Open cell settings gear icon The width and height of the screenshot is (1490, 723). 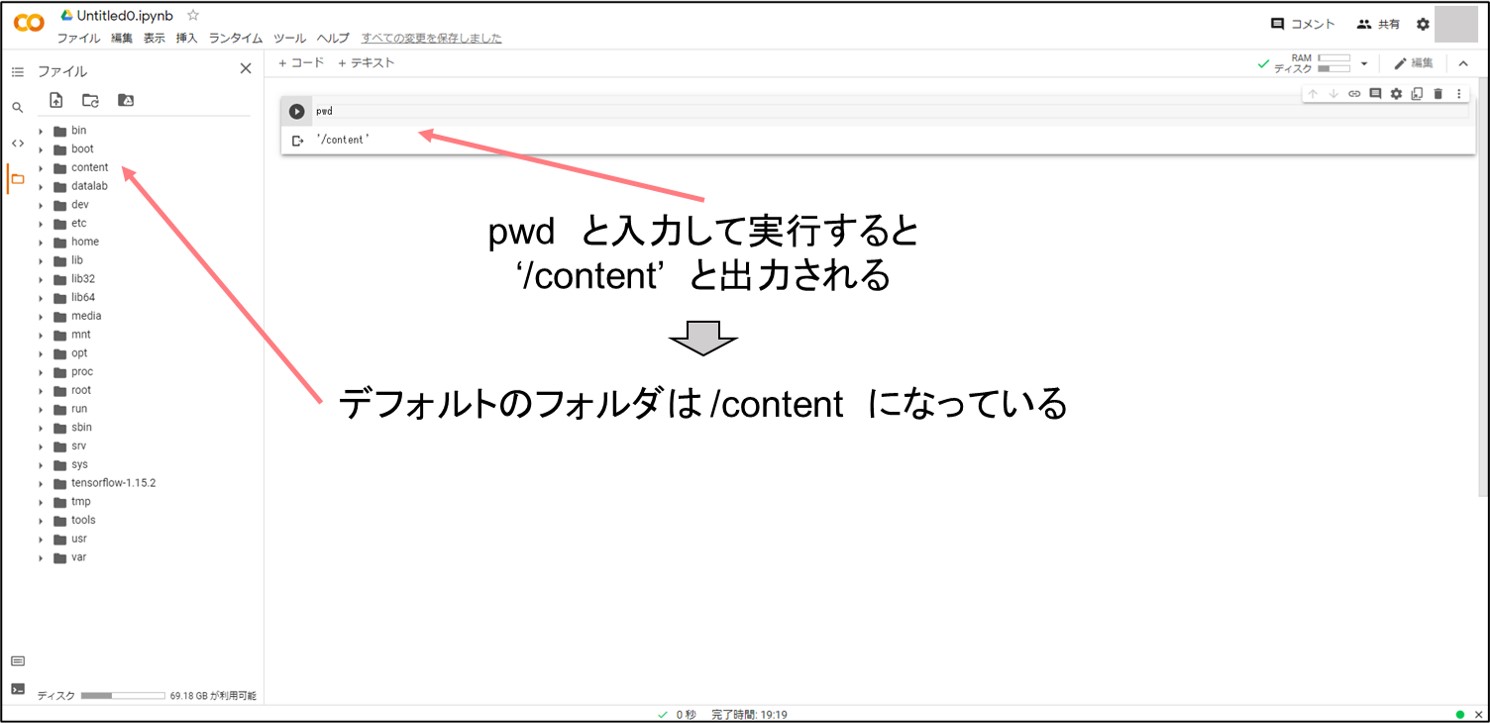tap(1396, 94)
